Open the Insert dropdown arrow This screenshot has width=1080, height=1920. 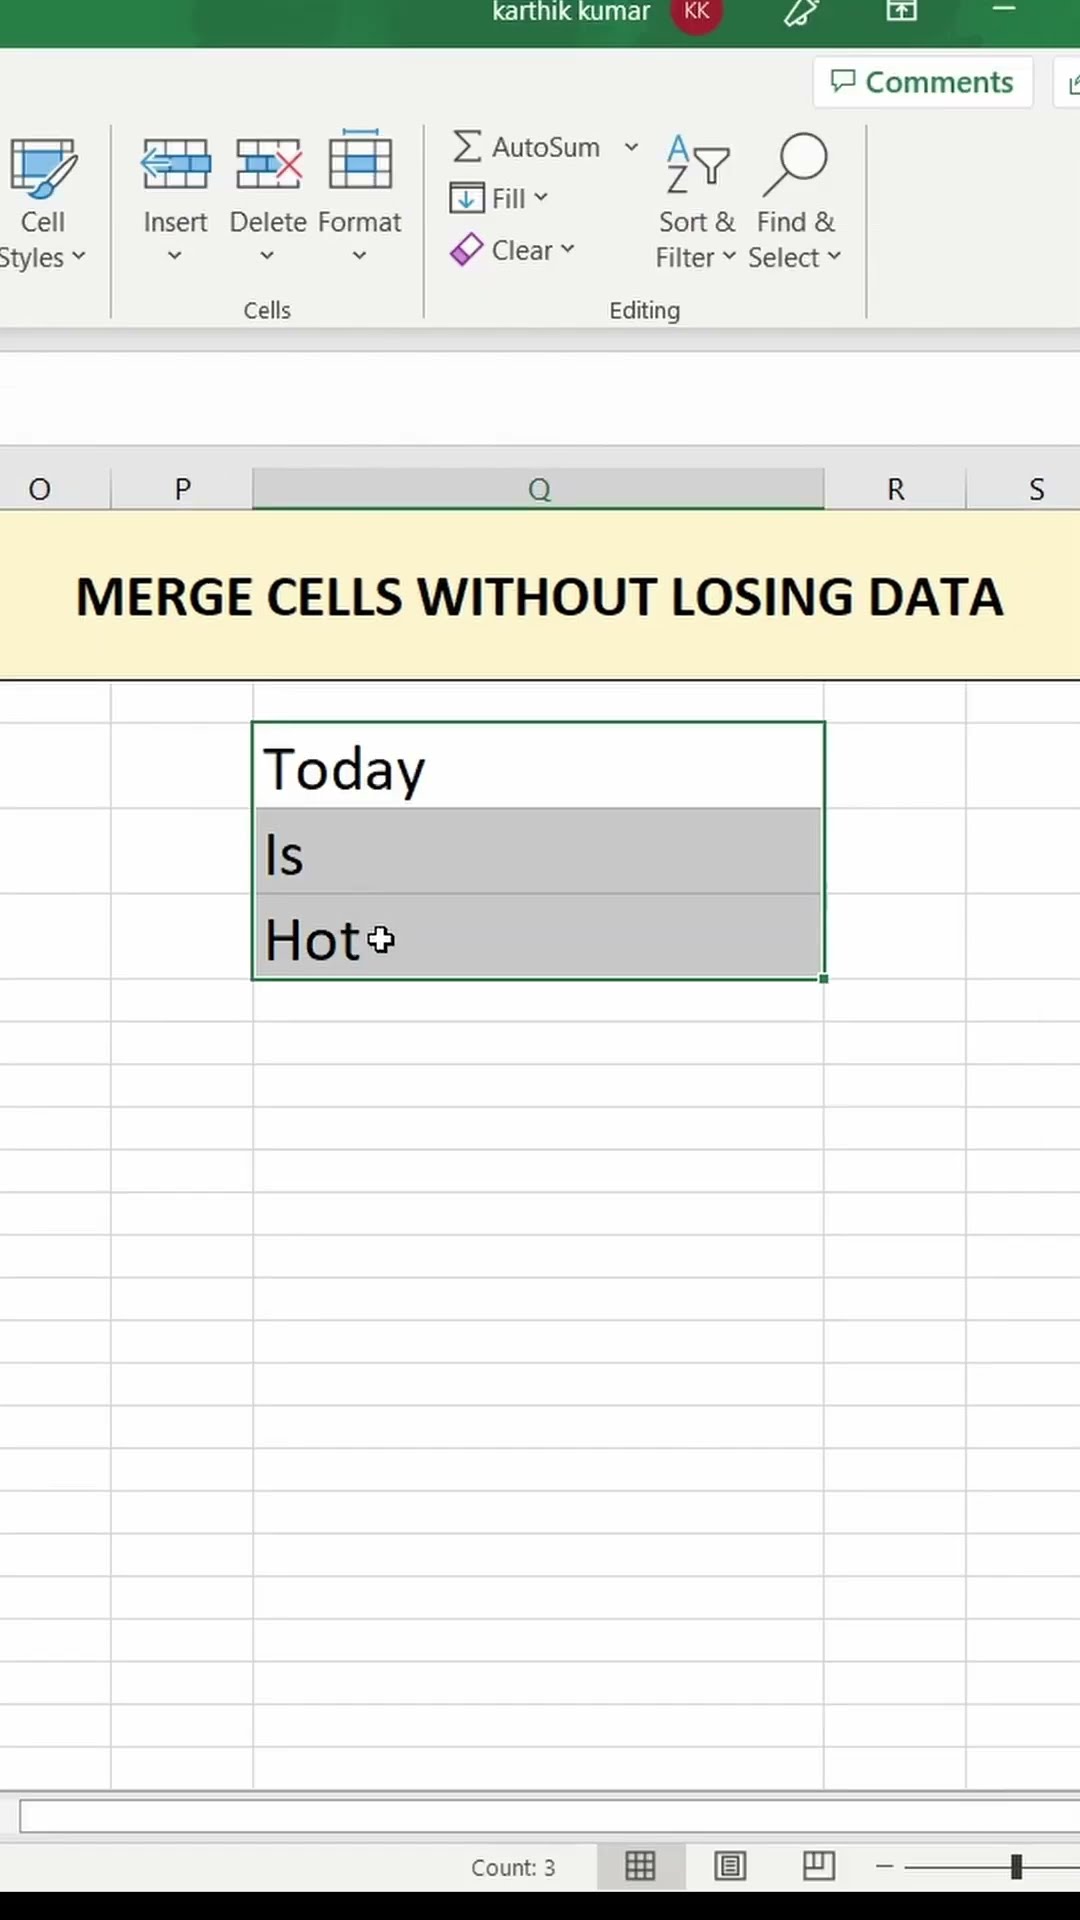point(175,256)
